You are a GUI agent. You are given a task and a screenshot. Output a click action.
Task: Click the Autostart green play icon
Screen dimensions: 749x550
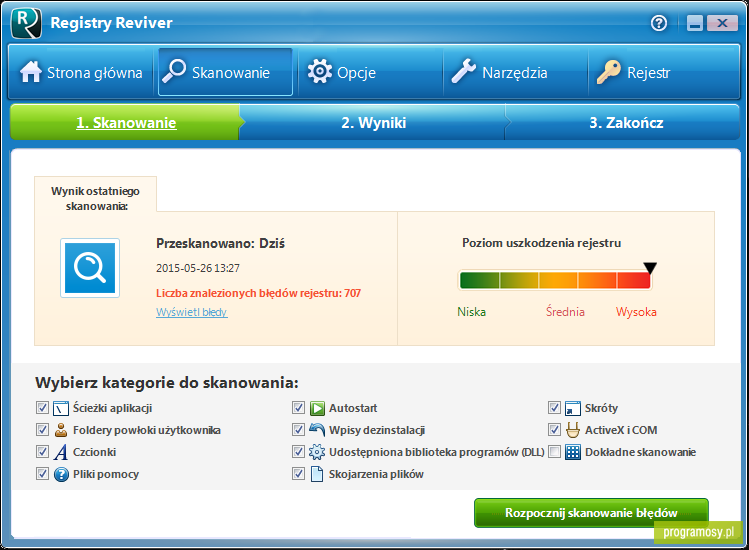pyautogui.click(x=317, y=409)
